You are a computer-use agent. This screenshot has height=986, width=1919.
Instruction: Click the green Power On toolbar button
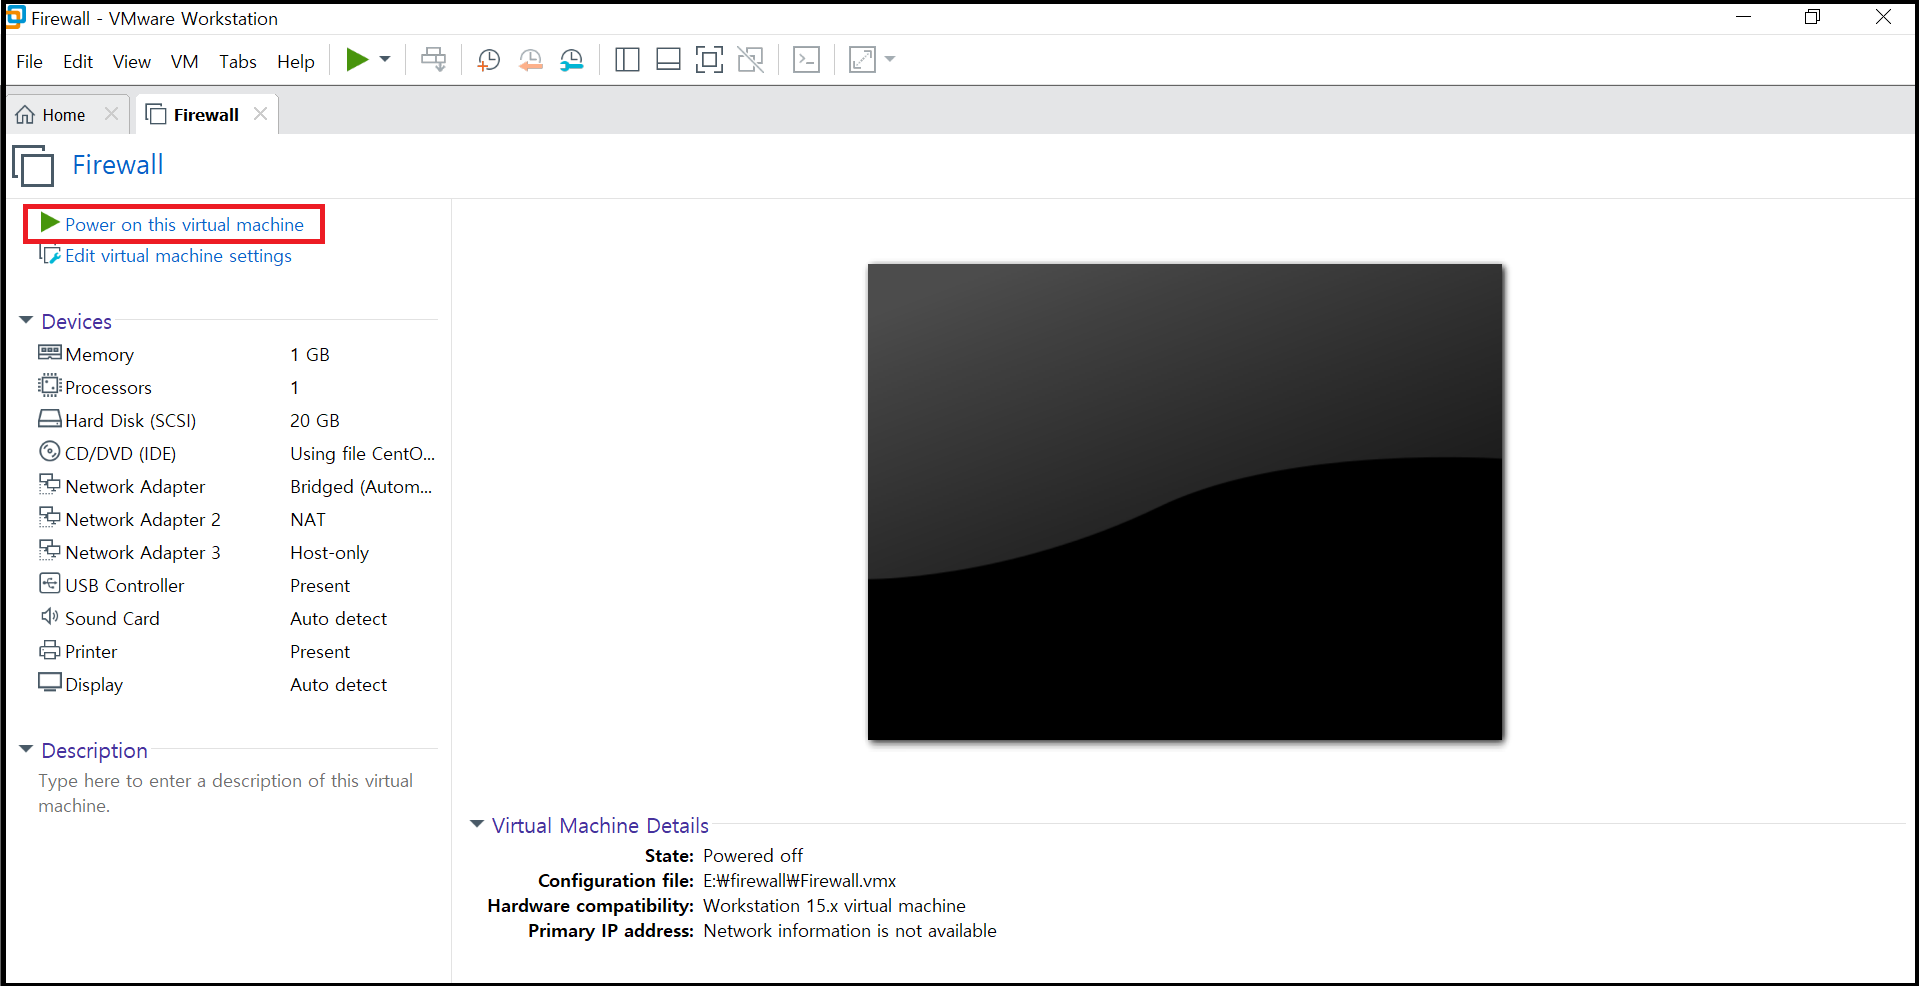coord(357,60)
